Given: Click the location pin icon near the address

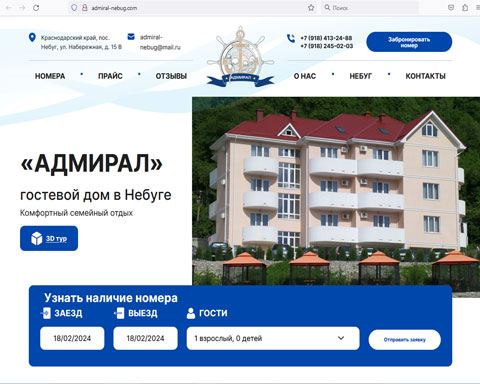Looking at the screenshot, I should coord(32,37).
